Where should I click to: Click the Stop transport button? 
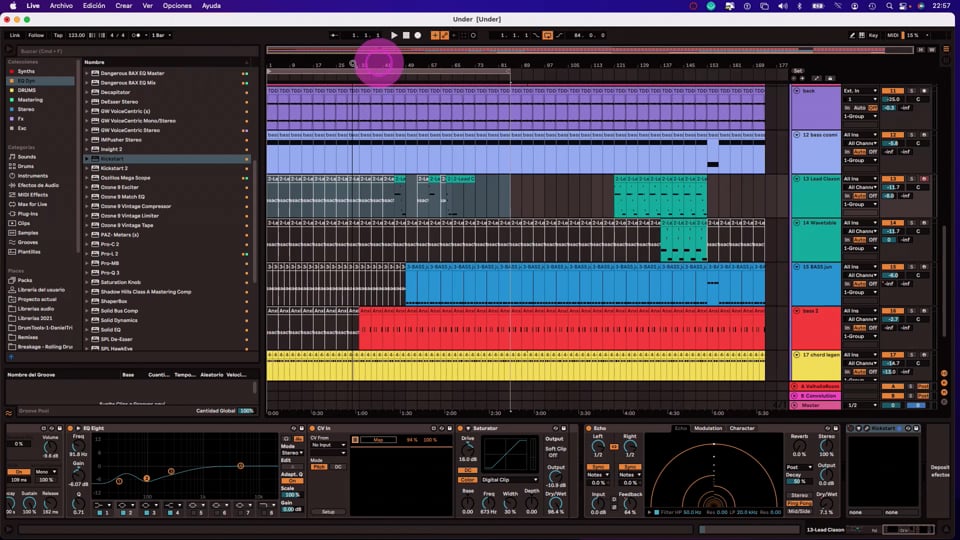coord(406,36)
